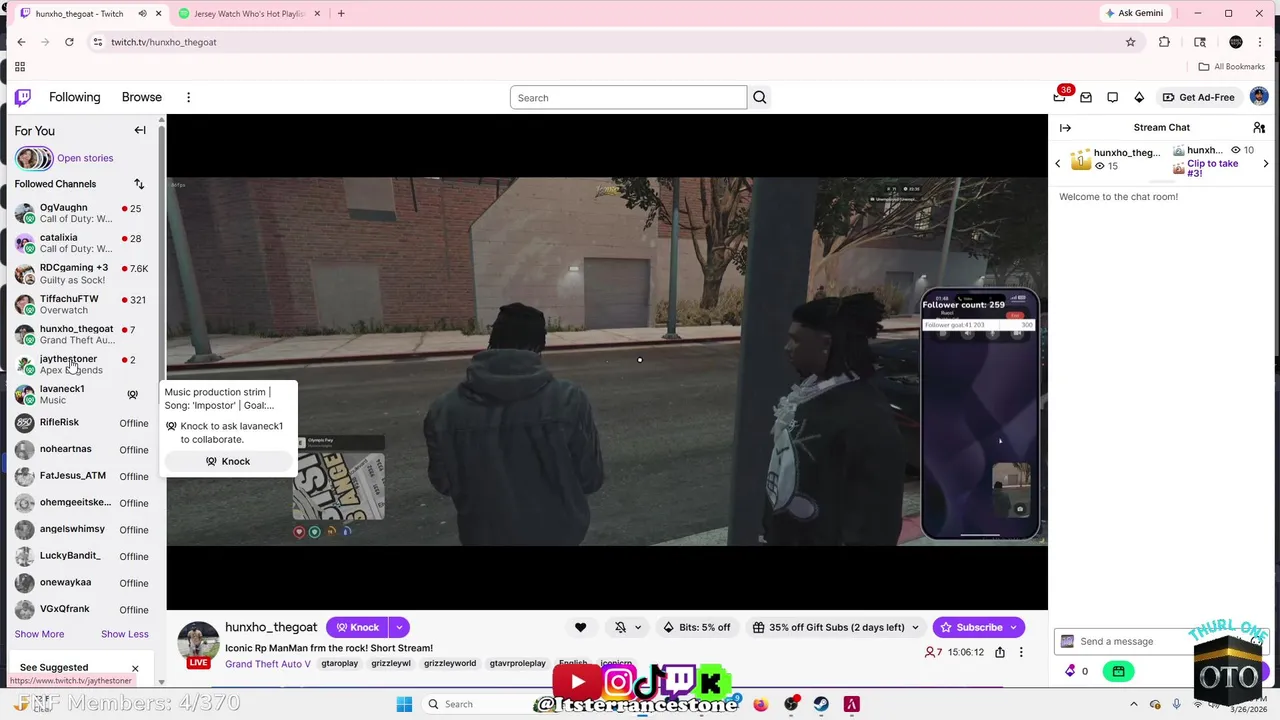Click the heart follow button
1280x720 pixels.
[x=580, y=627]
